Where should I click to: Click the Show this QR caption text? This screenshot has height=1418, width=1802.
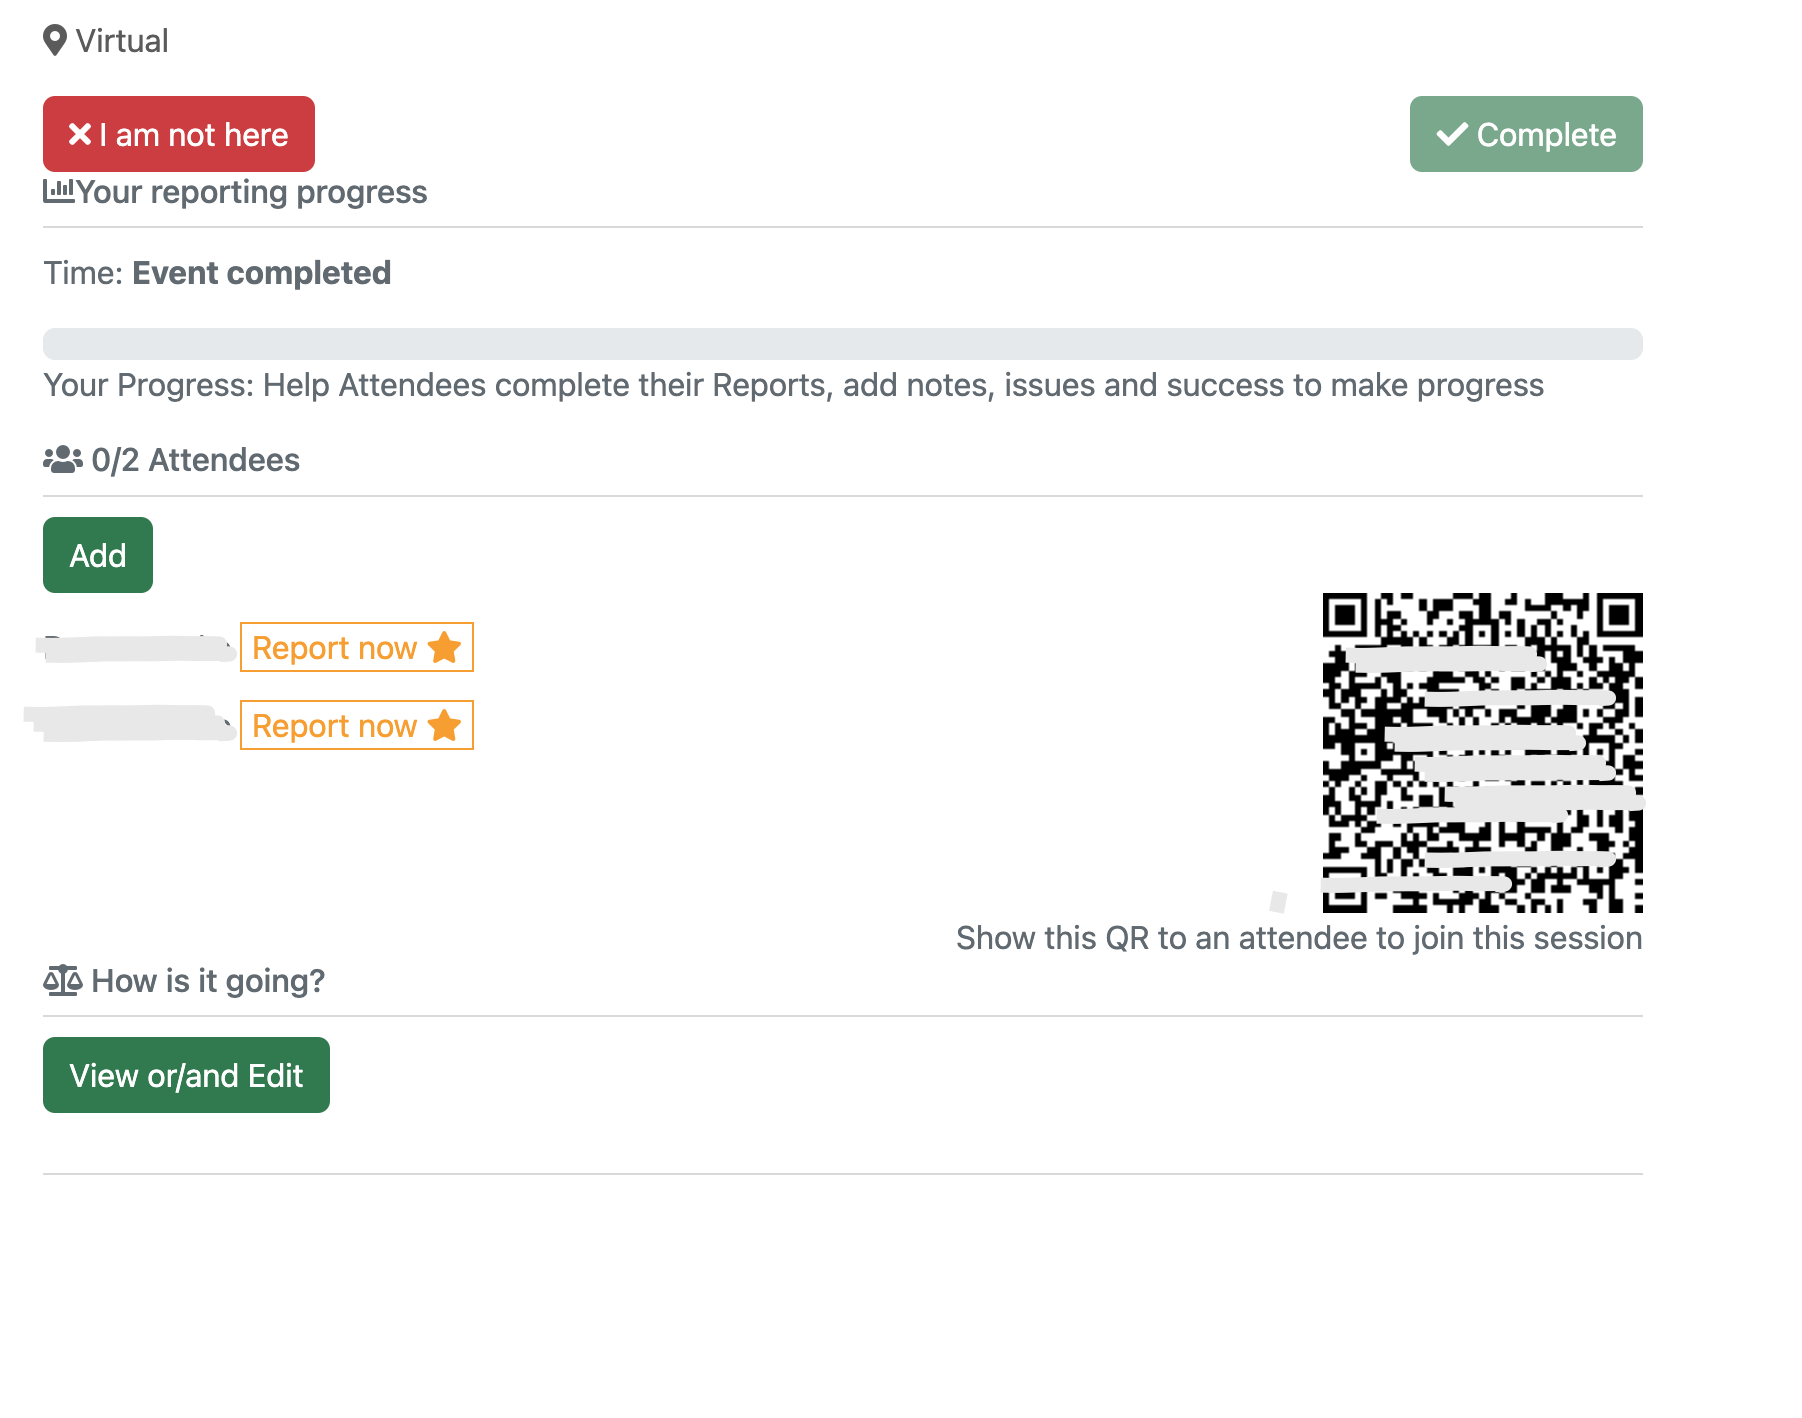tap(1299, 938)
